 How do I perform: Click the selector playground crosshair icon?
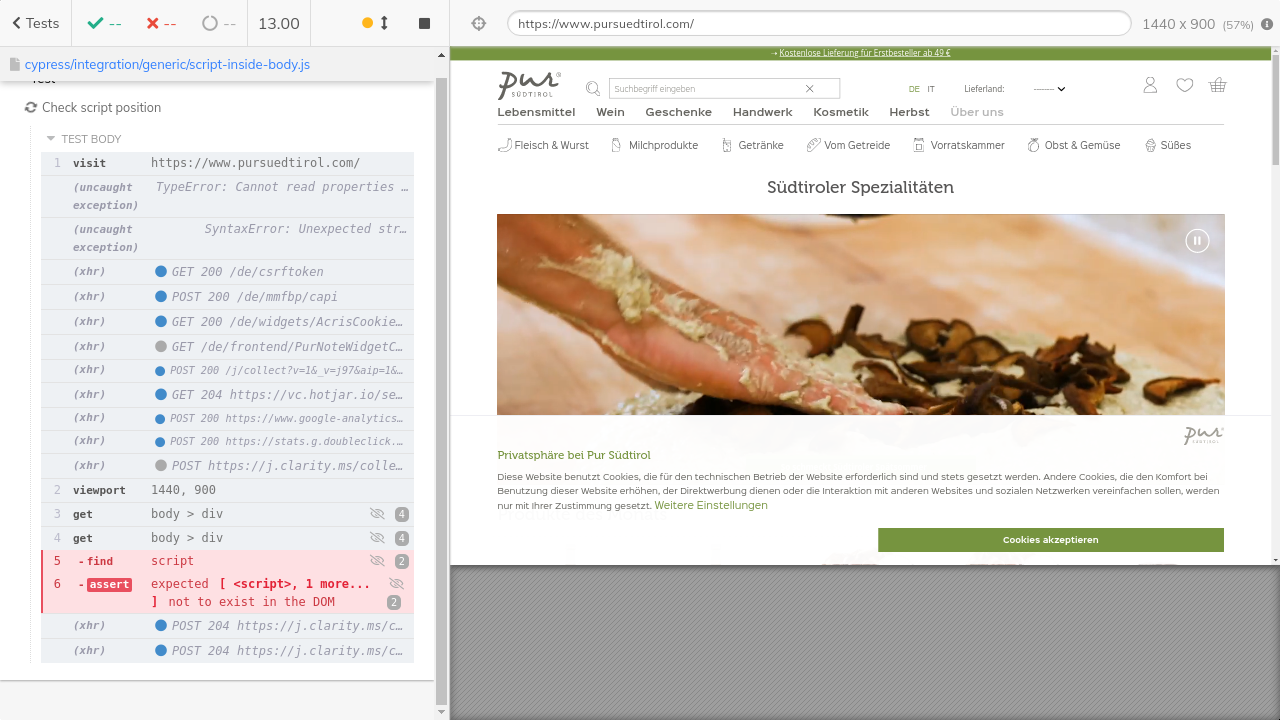click(478, 23)
